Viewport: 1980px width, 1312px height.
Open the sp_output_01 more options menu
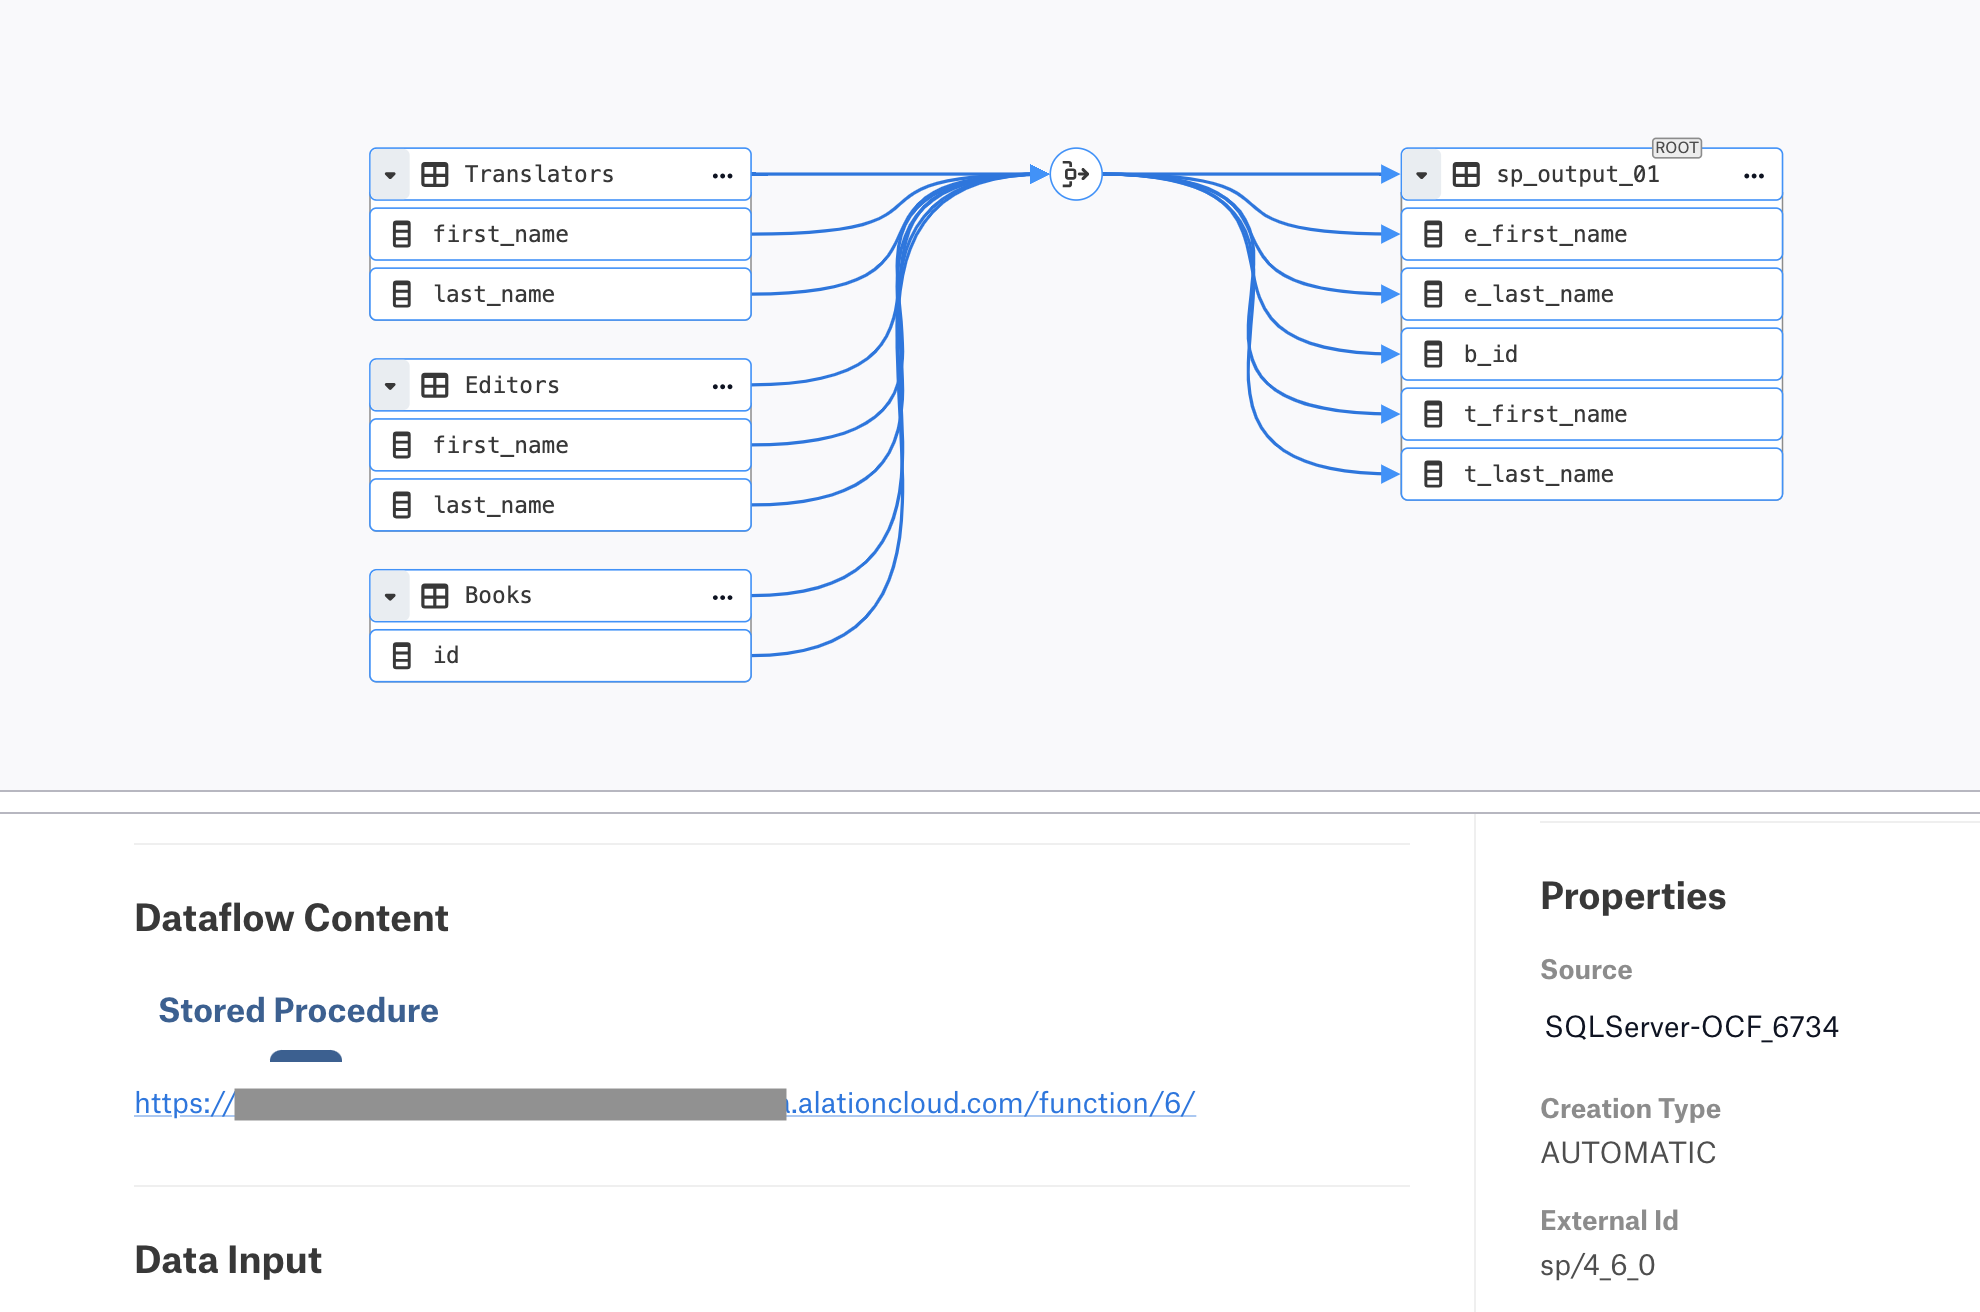(x=1754, y=175)
